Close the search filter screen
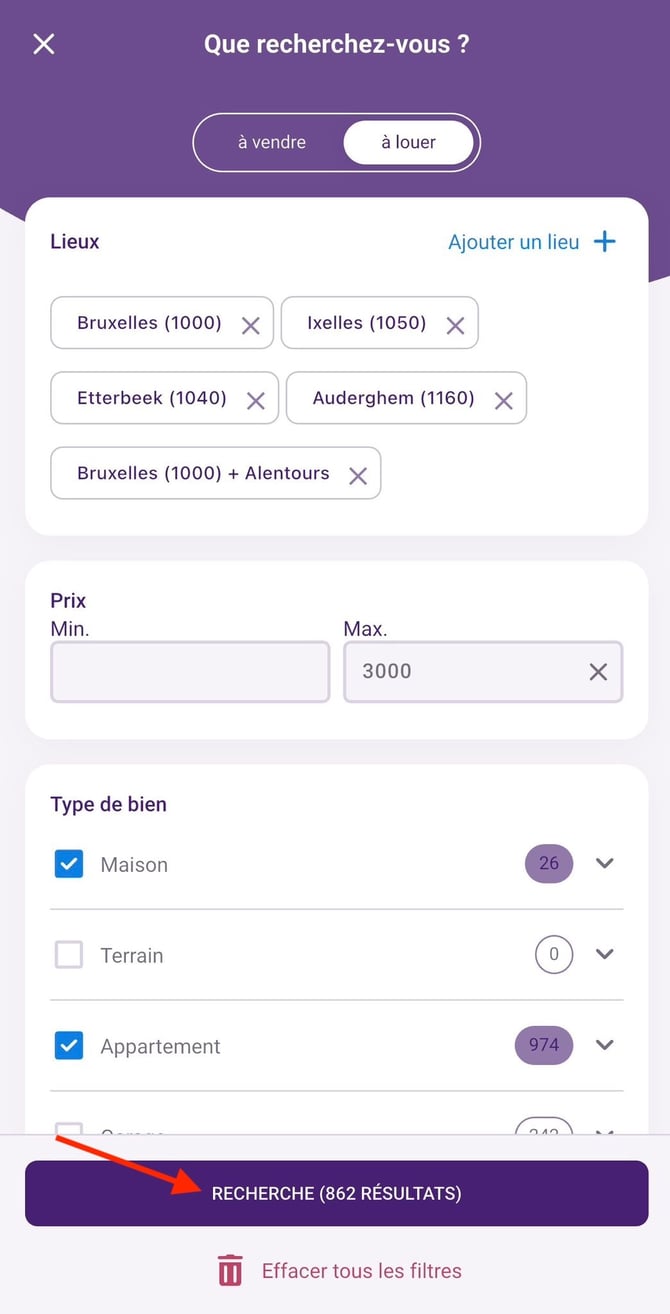The image size is (670, 1314). [43, 44]
